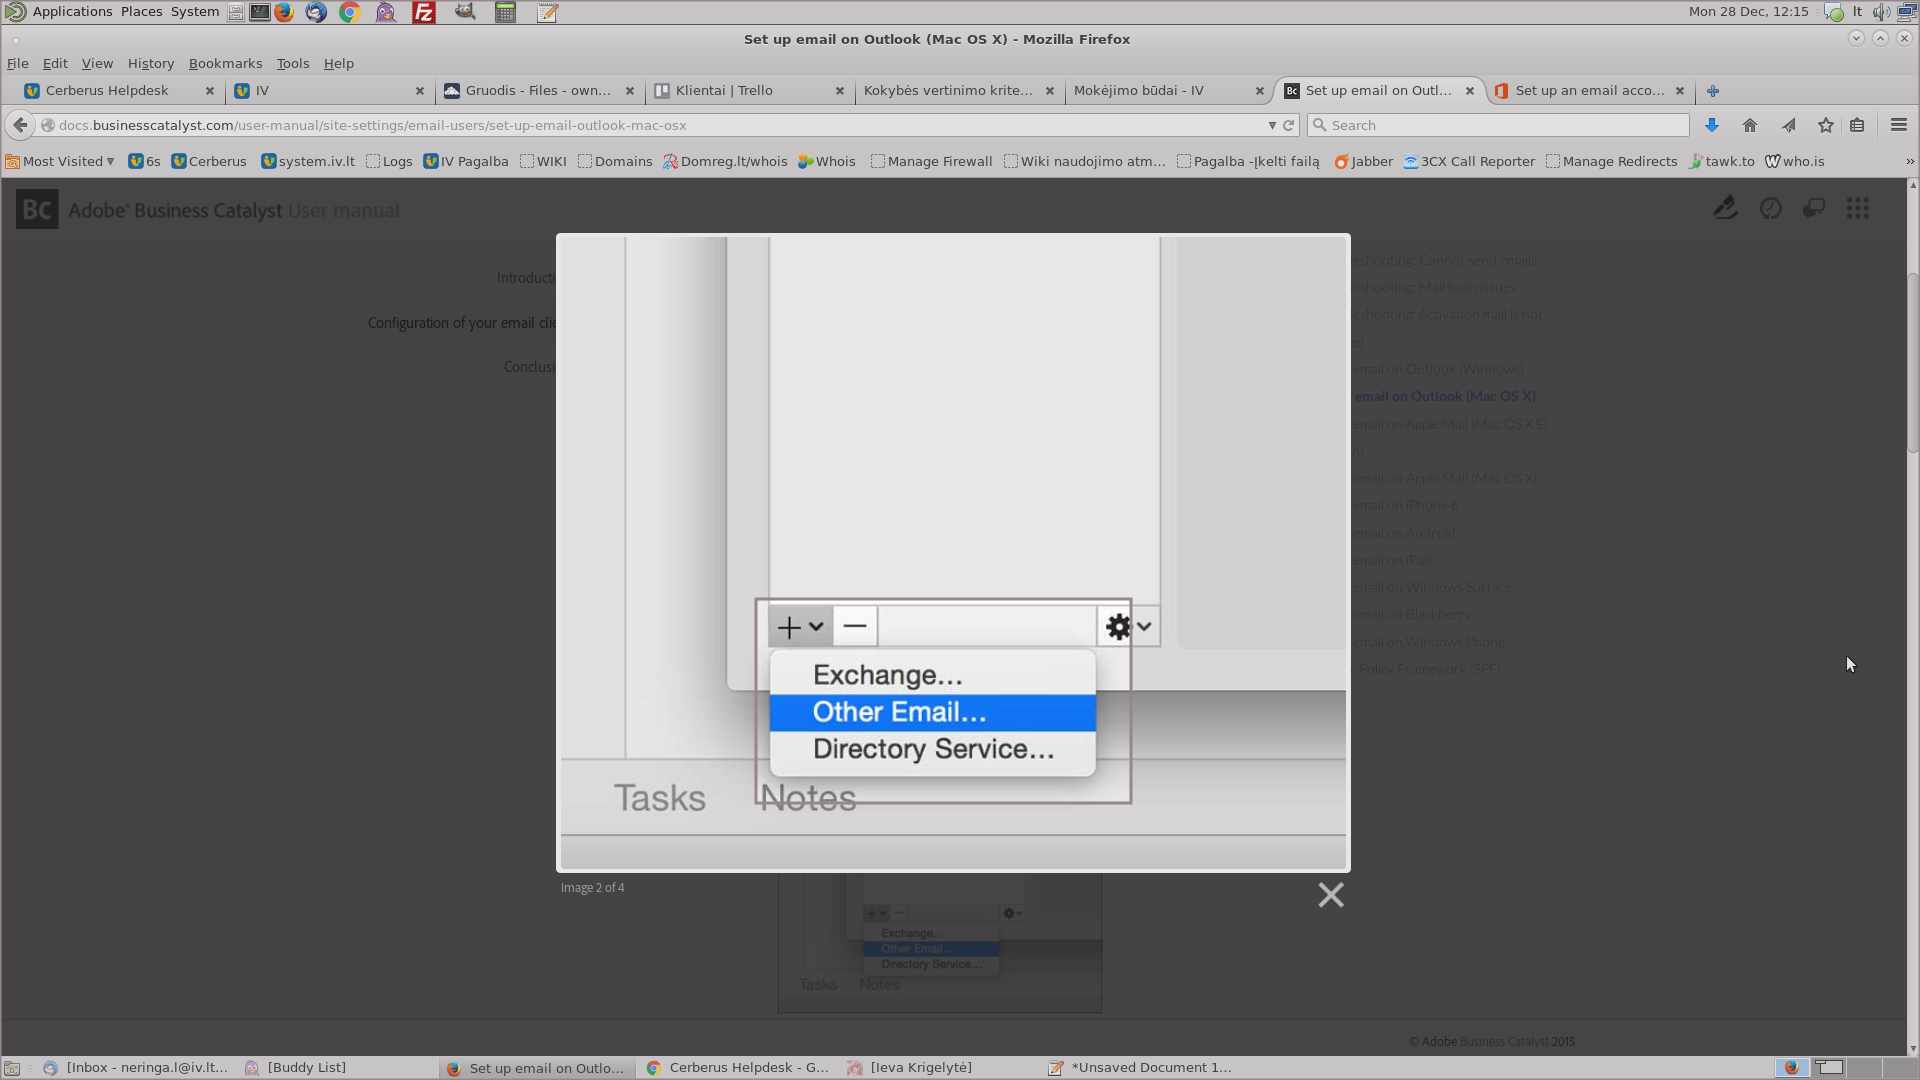
Task: Show more bookmarks overflow chevron
Action: click(x=1909, y=161)
